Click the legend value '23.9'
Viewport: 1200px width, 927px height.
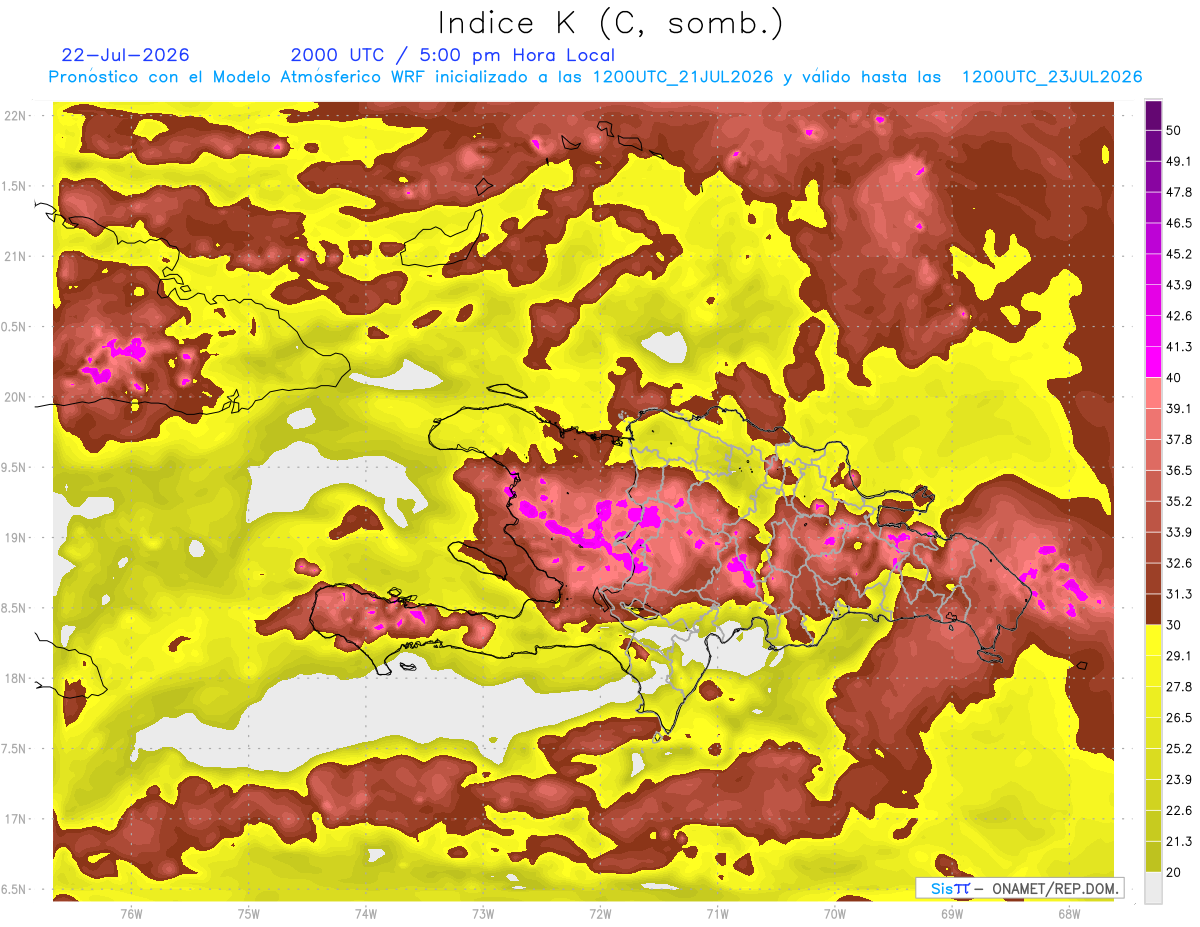[x=1178, y=779]
